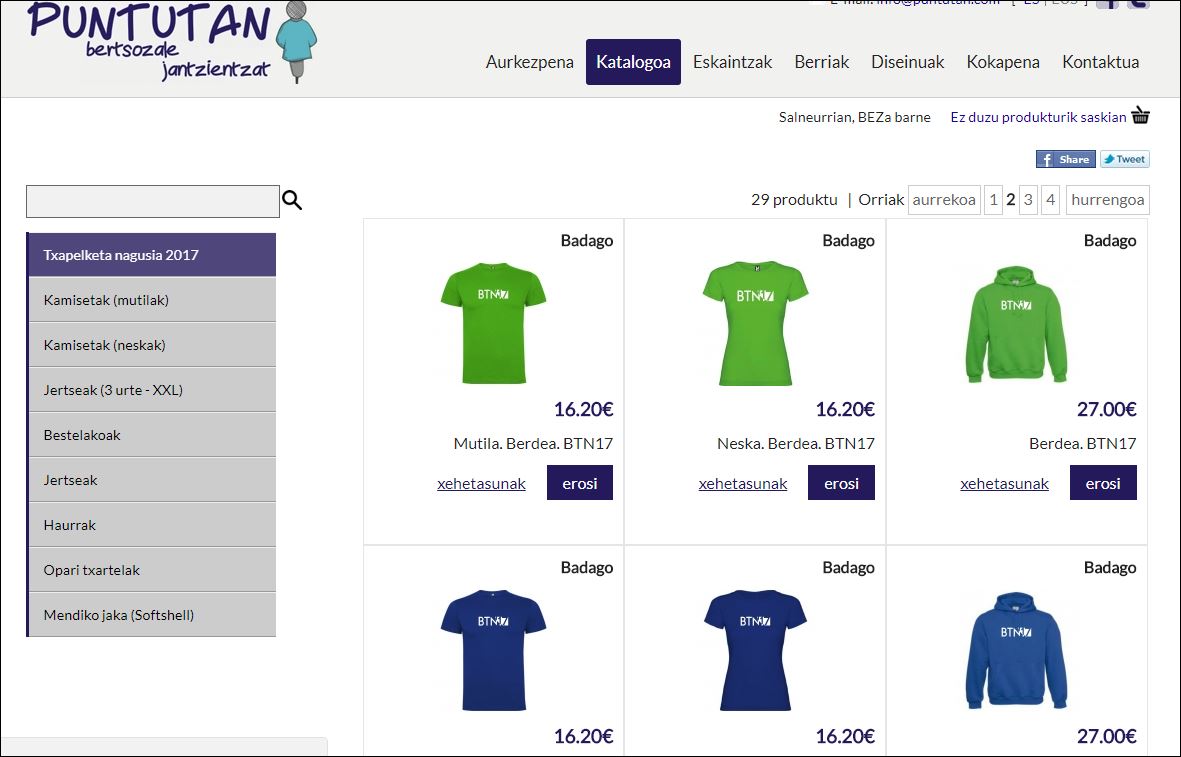Select the Katalogoa menu tab

(x=633, y=62)
